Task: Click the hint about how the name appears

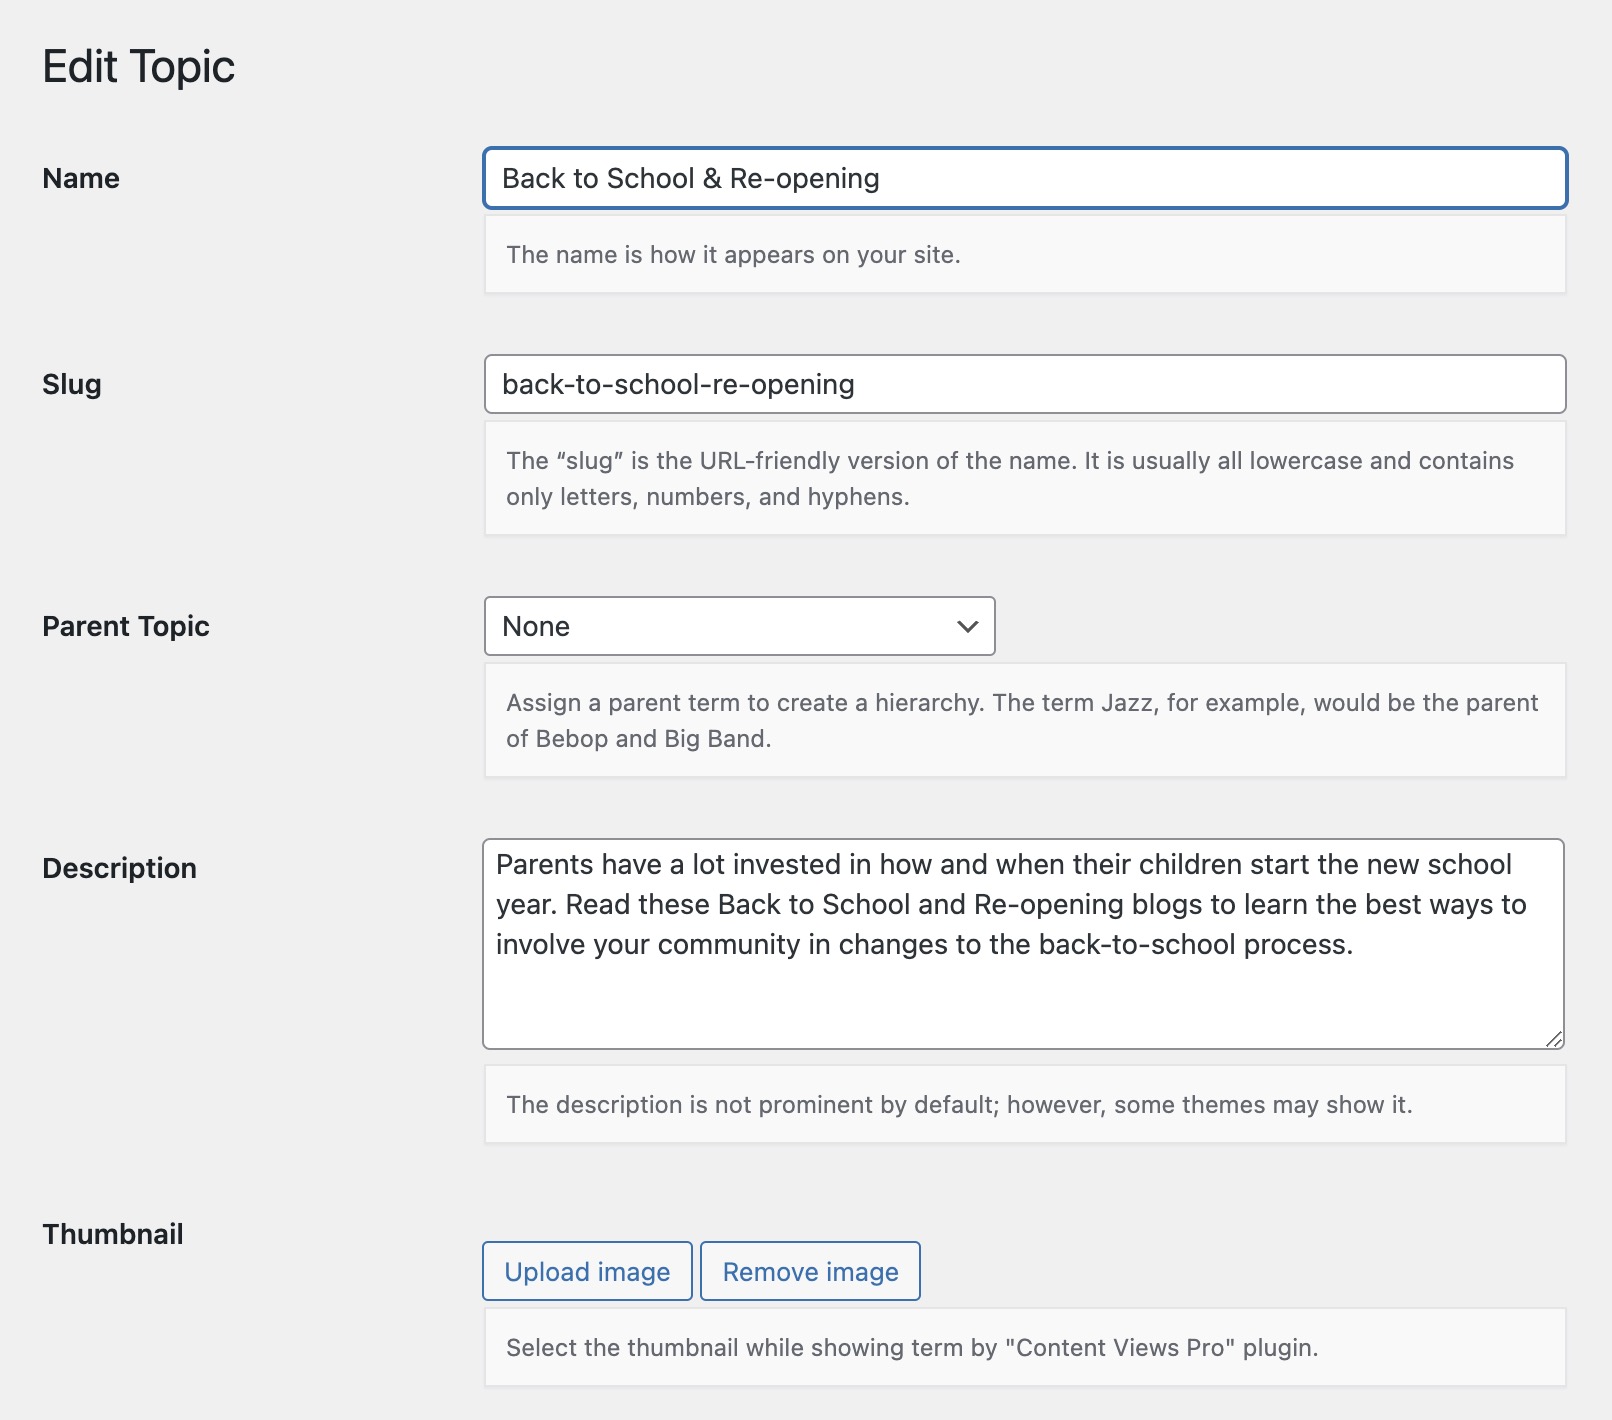Action: pyautogui.click(x=733, y=255)
